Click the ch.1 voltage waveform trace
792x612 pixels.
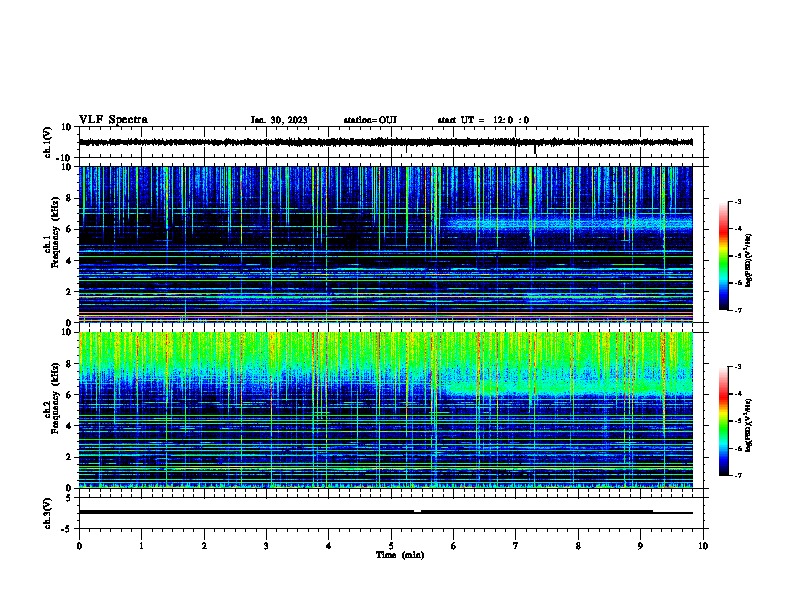coord(385,142)
